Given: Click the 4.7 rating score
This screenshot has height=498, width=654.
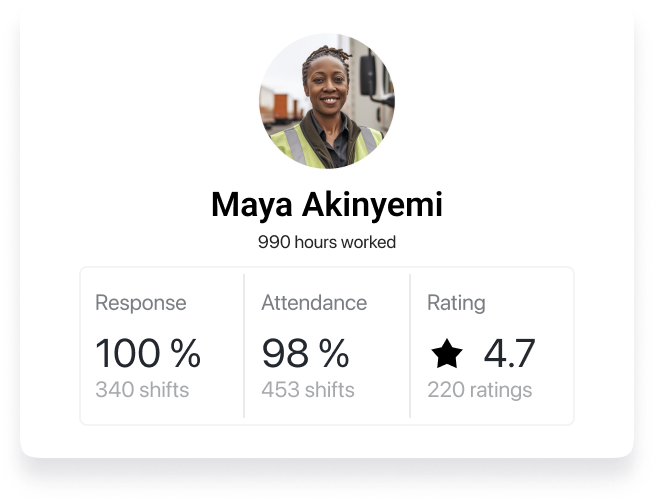Looking at the screenshot, I should pos(509,353).
